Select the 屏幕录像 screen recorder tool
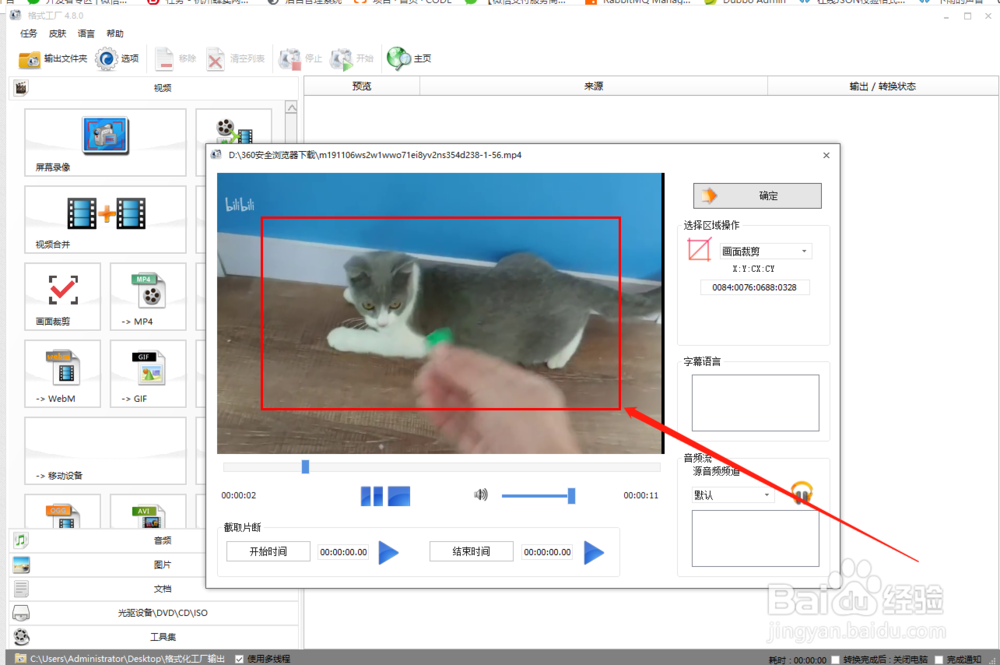 click(x=105, y=142)
